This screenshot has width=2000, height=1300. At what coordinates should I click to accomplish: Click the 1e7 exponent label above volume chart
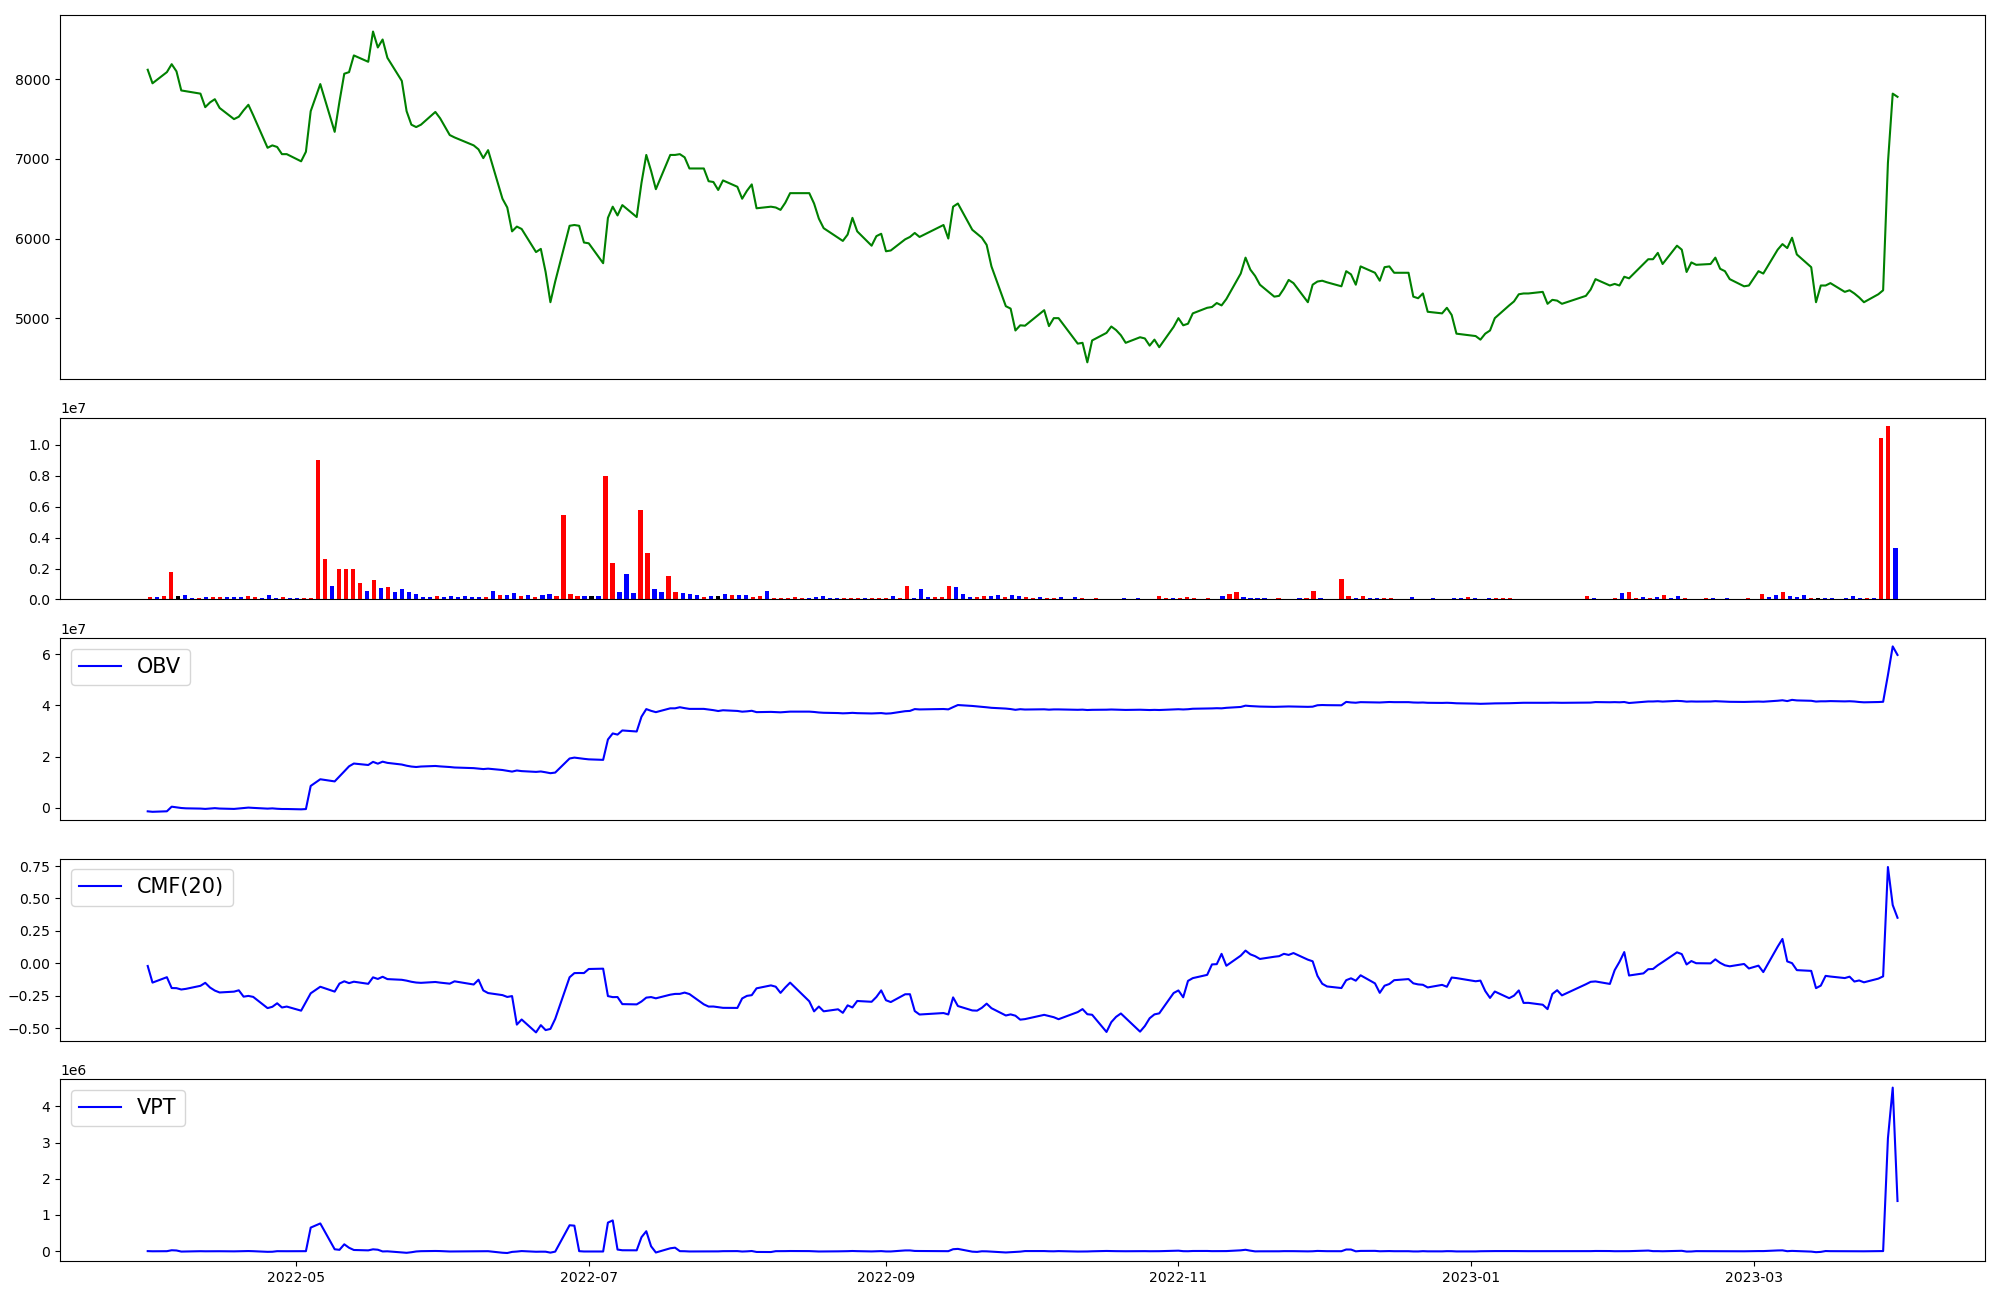(x=73, y=408)
